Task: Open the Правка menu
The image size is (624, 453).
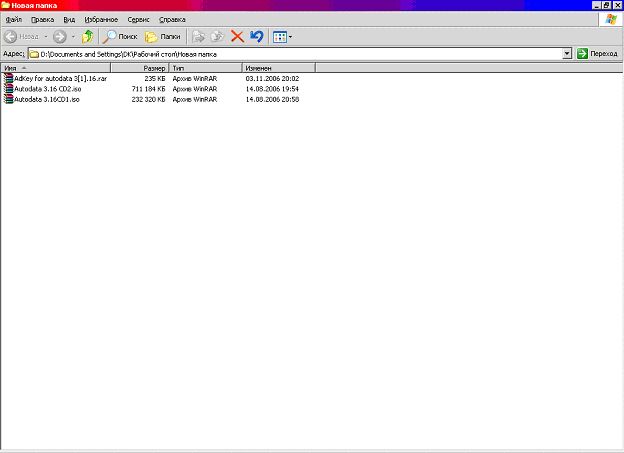Action: click(x=43, y=20)
